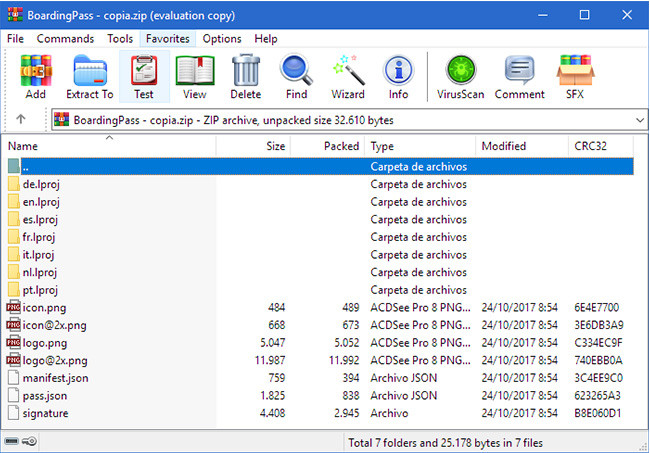
Task: Select the manifest.json file
Action: point(55,378)
